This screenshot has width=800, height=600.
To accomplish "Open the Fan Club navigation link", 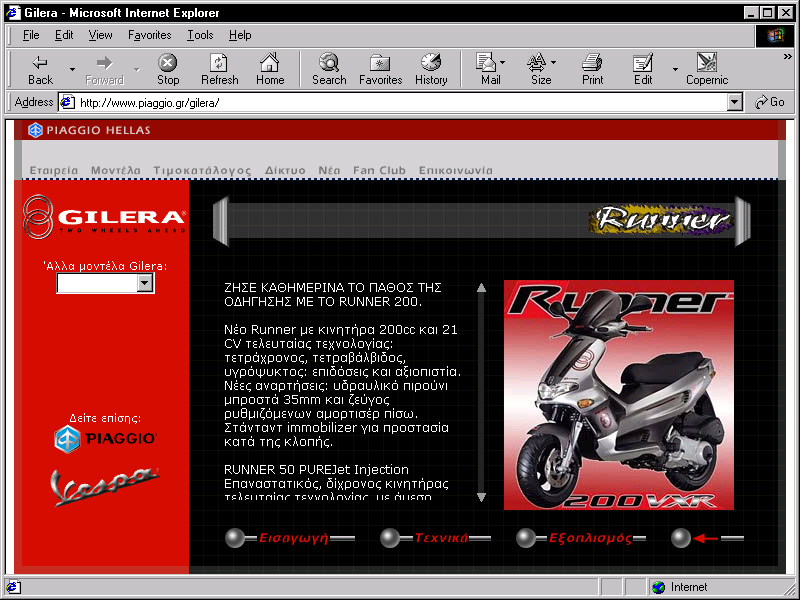I will click(x=380, y=170).
